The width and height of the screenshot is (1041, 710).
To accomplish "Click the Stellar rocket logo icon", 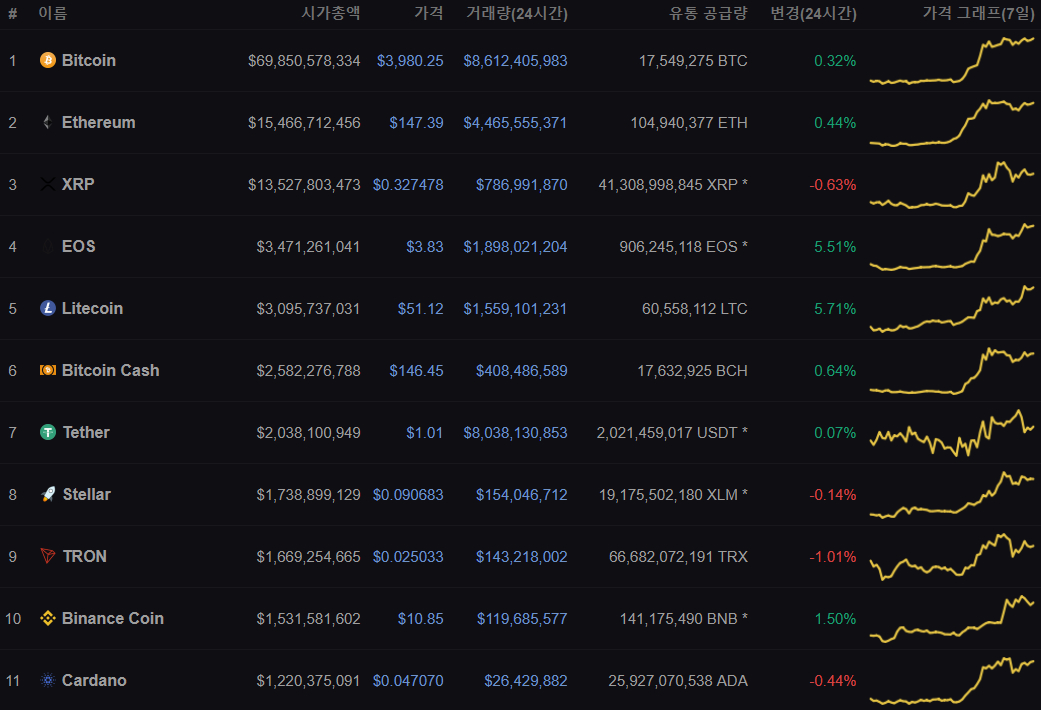I will click(x=48, y=494).
